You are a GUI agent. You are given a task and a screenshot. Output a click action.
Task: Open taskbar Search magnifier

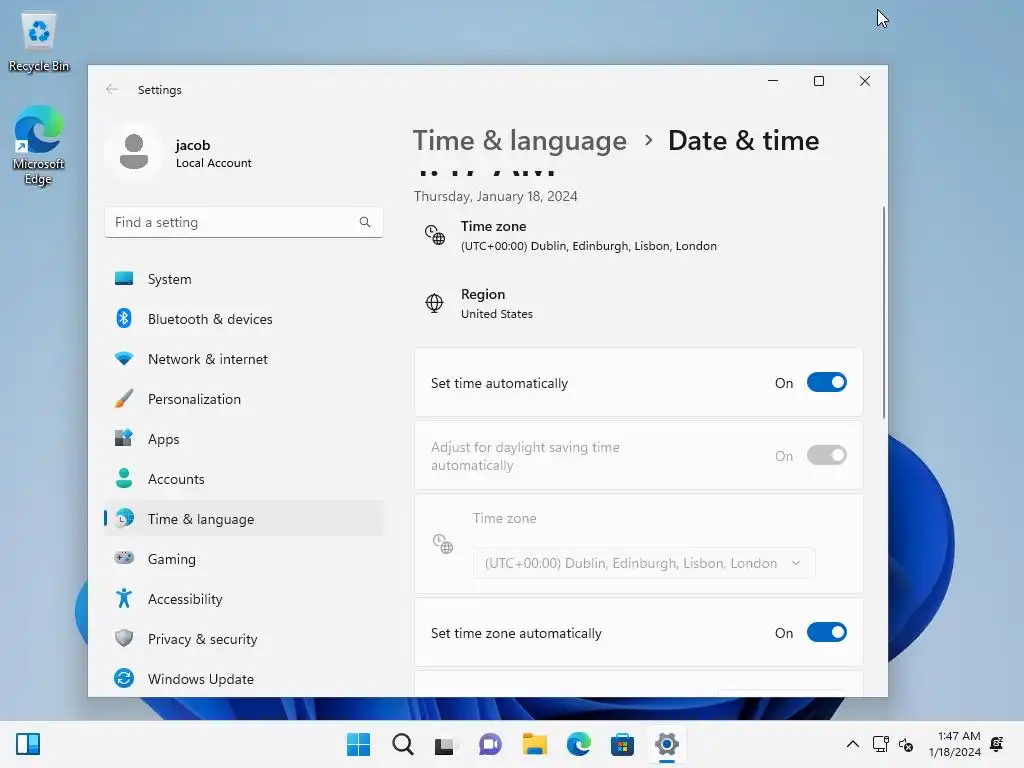[402, 744]
